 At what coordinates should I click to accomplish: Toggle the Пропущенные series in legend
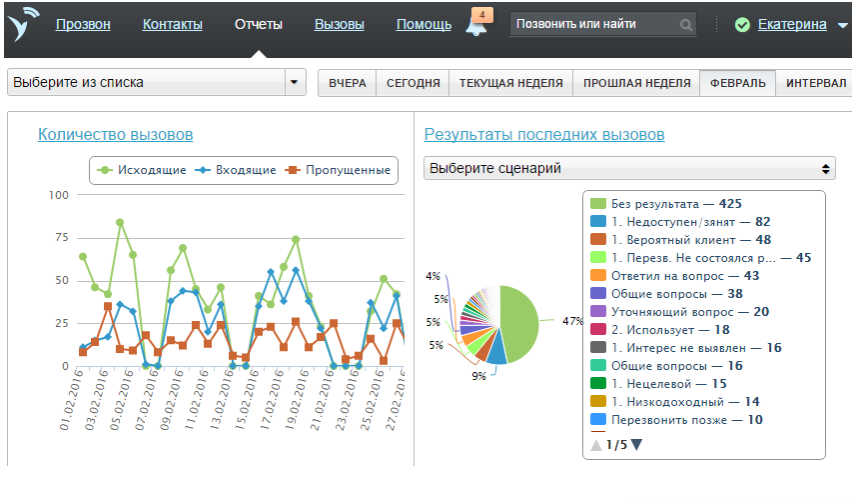click(338, 170)
